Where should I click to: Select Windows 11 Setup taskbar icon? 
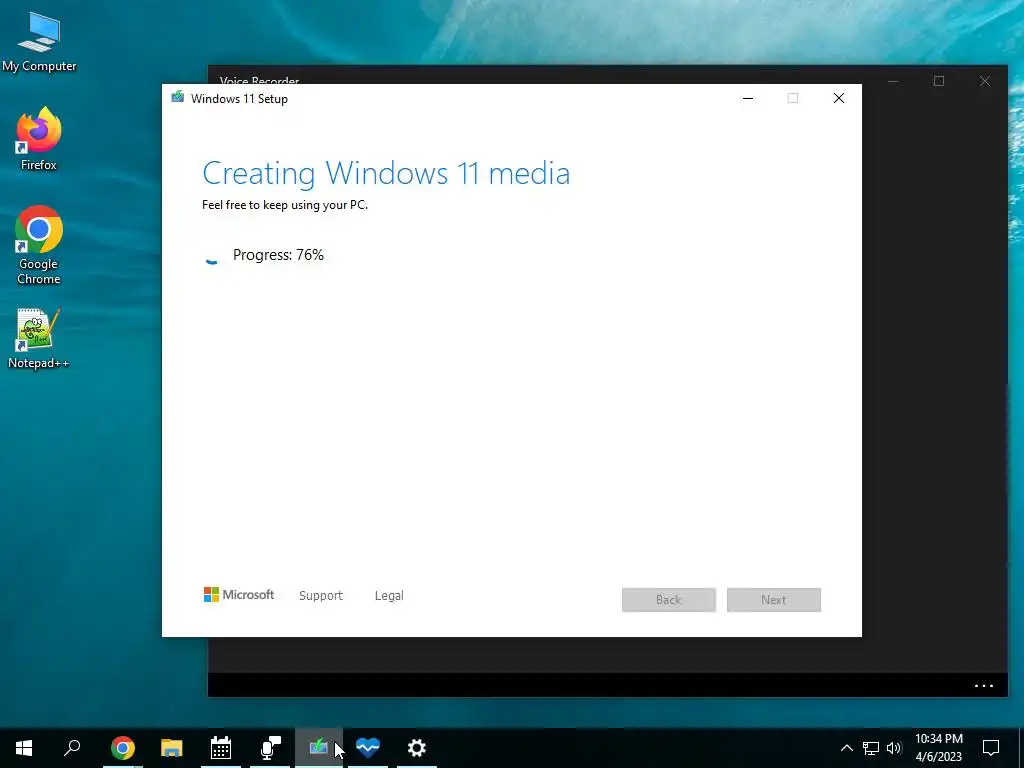[x=319, y=748]
